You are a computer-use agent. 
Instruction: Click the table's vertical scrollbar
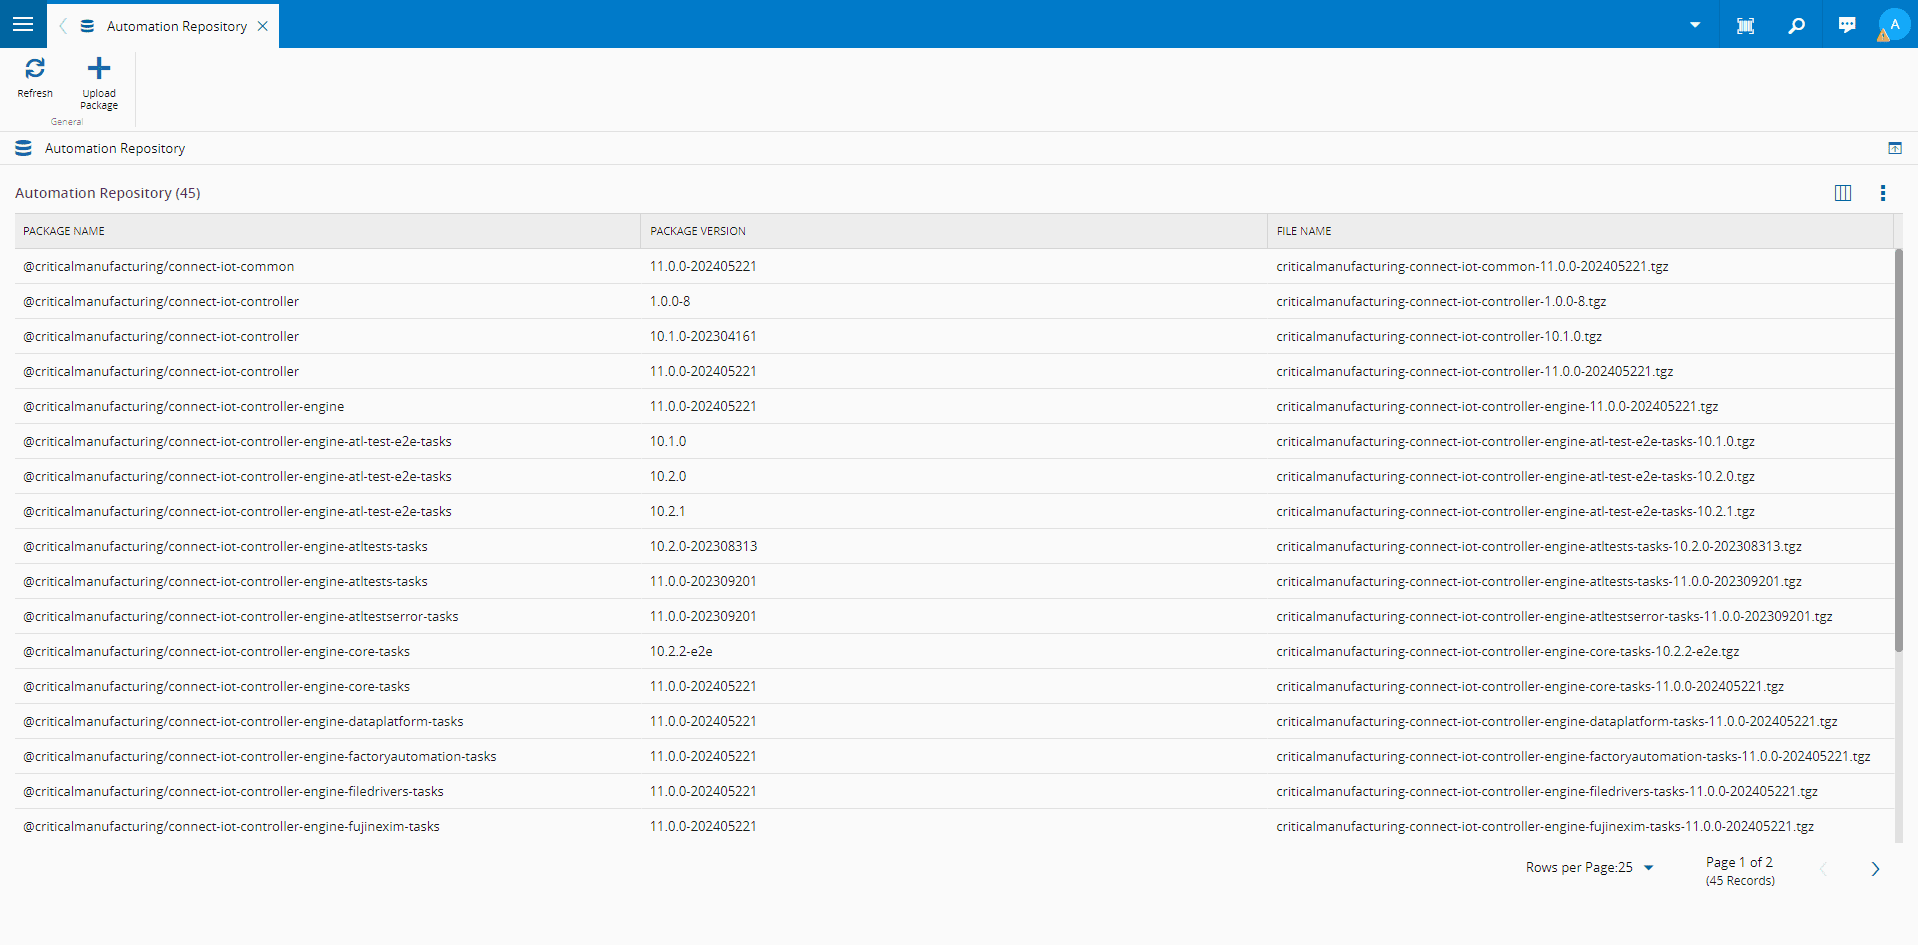pyautogui.click(x=1898, y=450)
